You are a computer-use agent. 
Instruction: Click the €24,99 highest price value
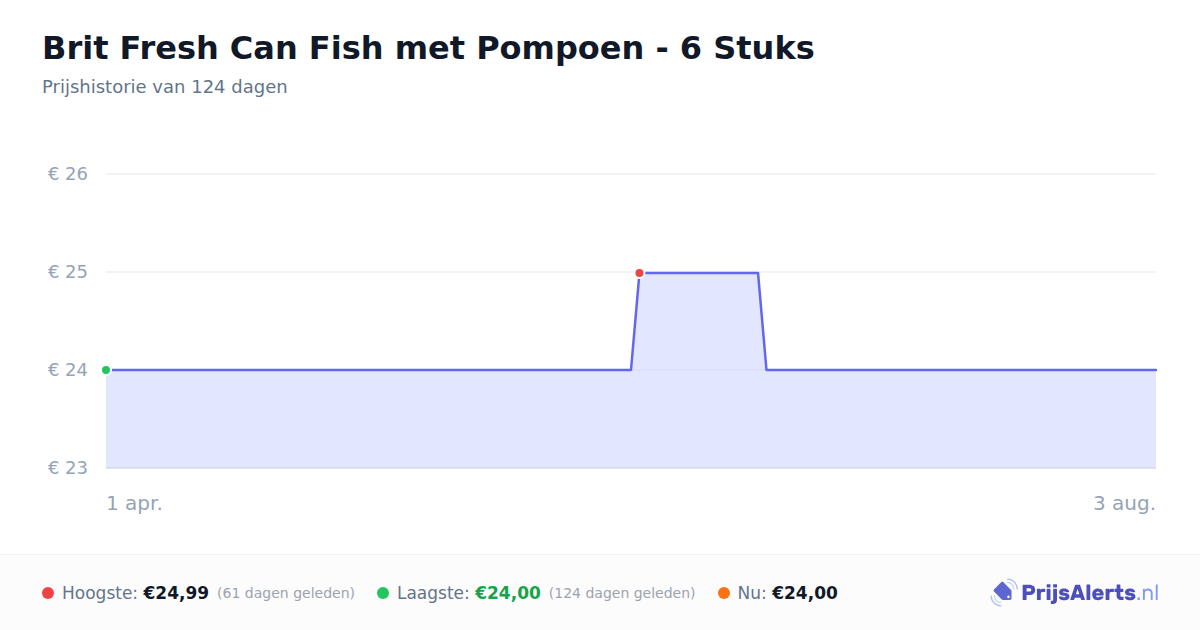point(176,593)
